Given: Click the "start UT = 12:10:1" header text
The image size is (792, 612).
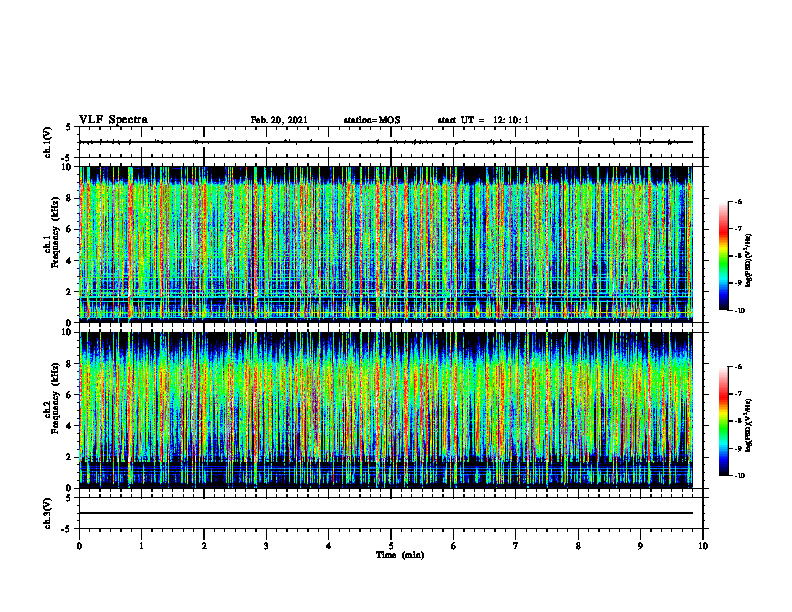Looking at the screenshot, I should point(483,120).
